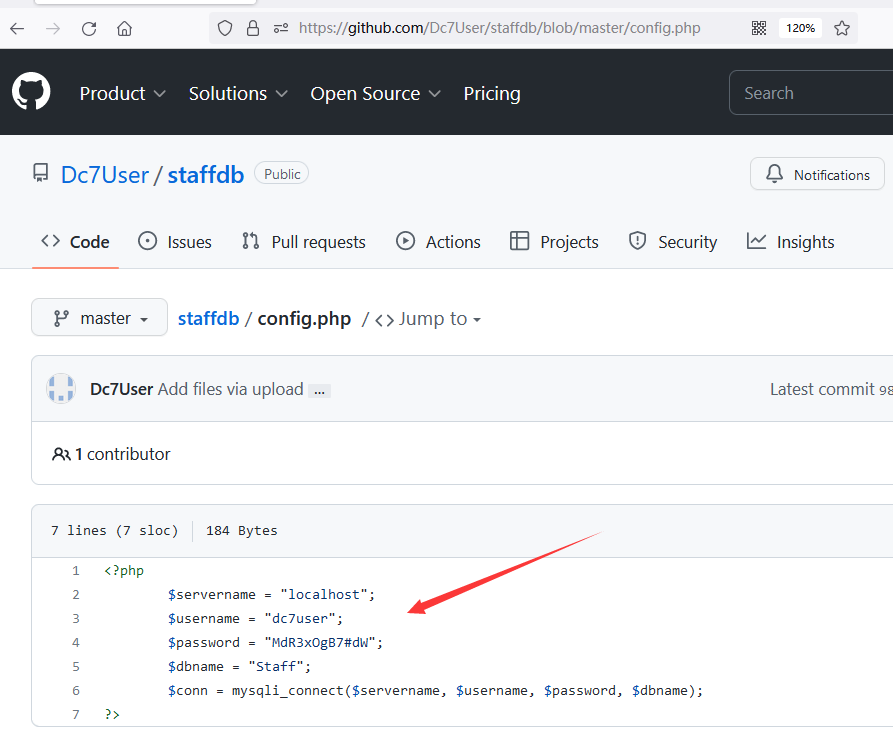This screenshot has height=747, width=893.
Task: Click the 7 lines (7 sloc) text
Action: point(114,530)
